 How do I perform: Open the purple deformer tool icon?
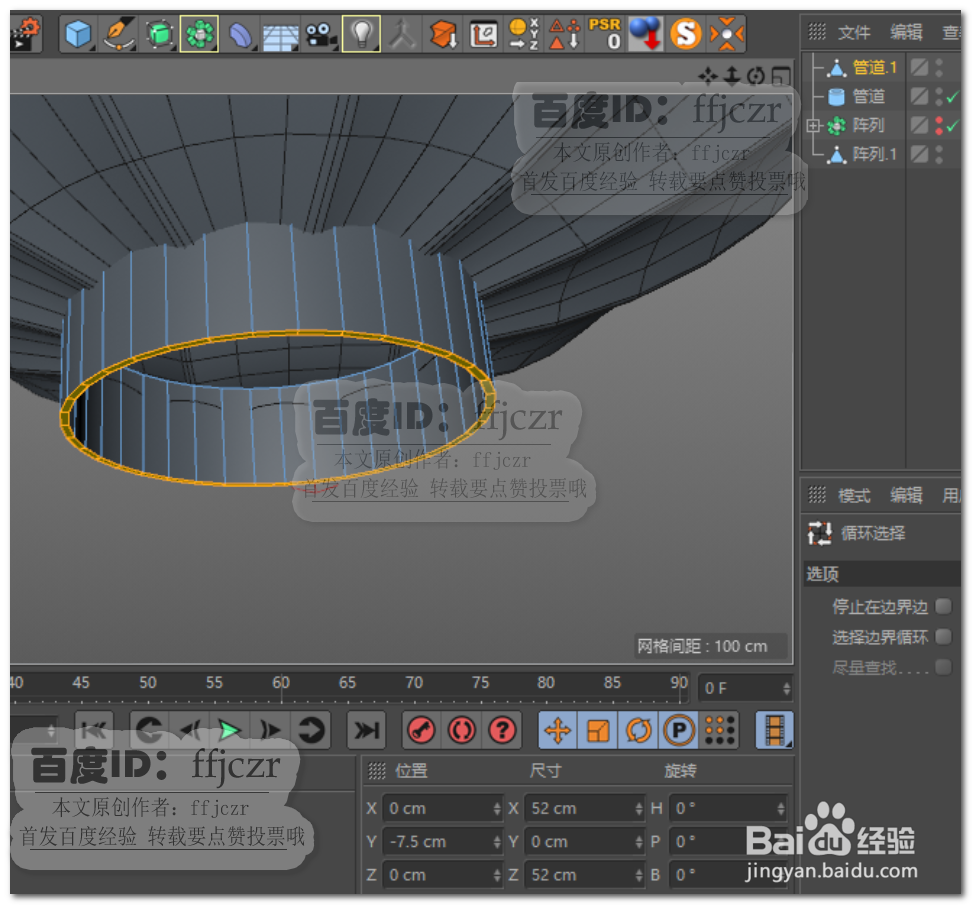pos(240,34)
